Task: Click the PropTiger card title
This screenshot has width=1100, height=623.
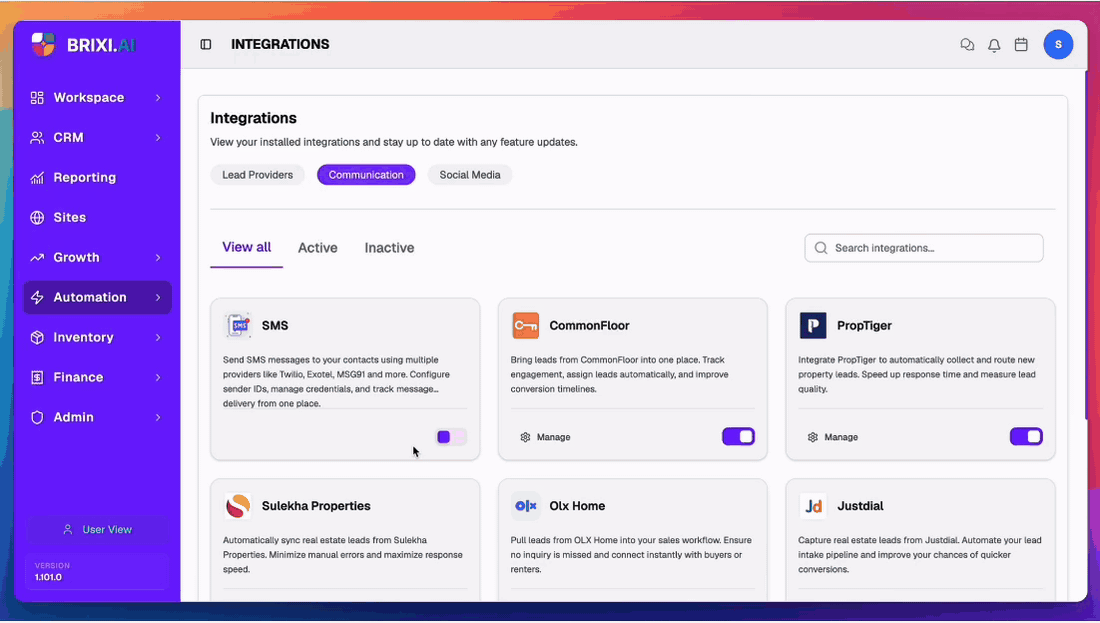Action: click(864, 326)
